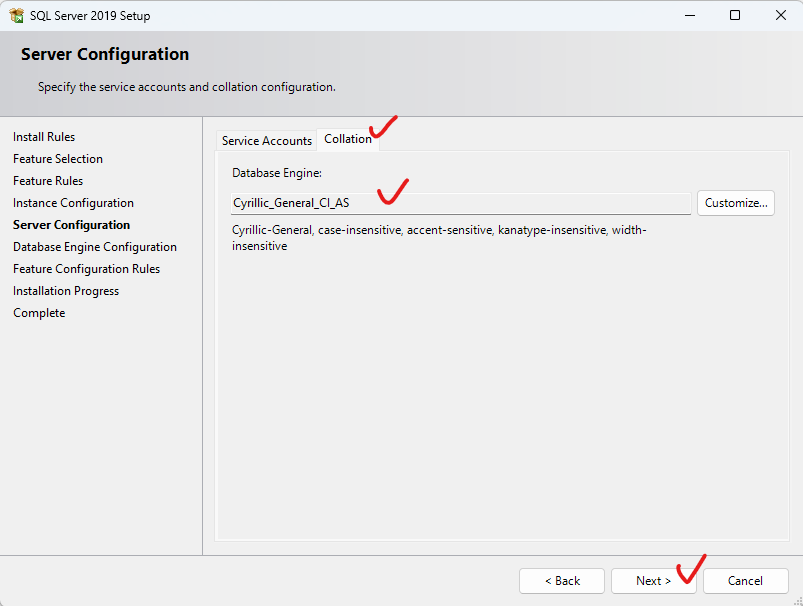Maximize the setup window
This screenshot has height=606, width=803.
pyautogui.click(x=735, y=15)
